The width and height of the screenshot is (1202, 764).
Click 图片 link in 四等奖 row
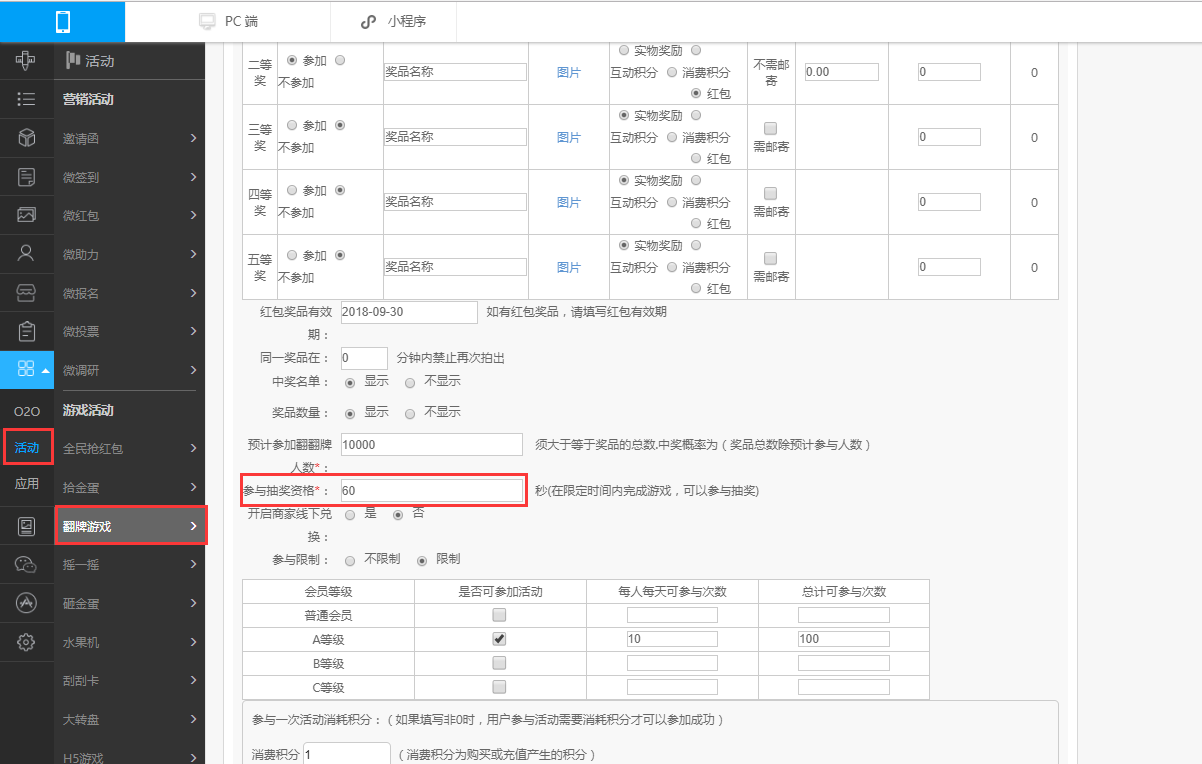568,202
